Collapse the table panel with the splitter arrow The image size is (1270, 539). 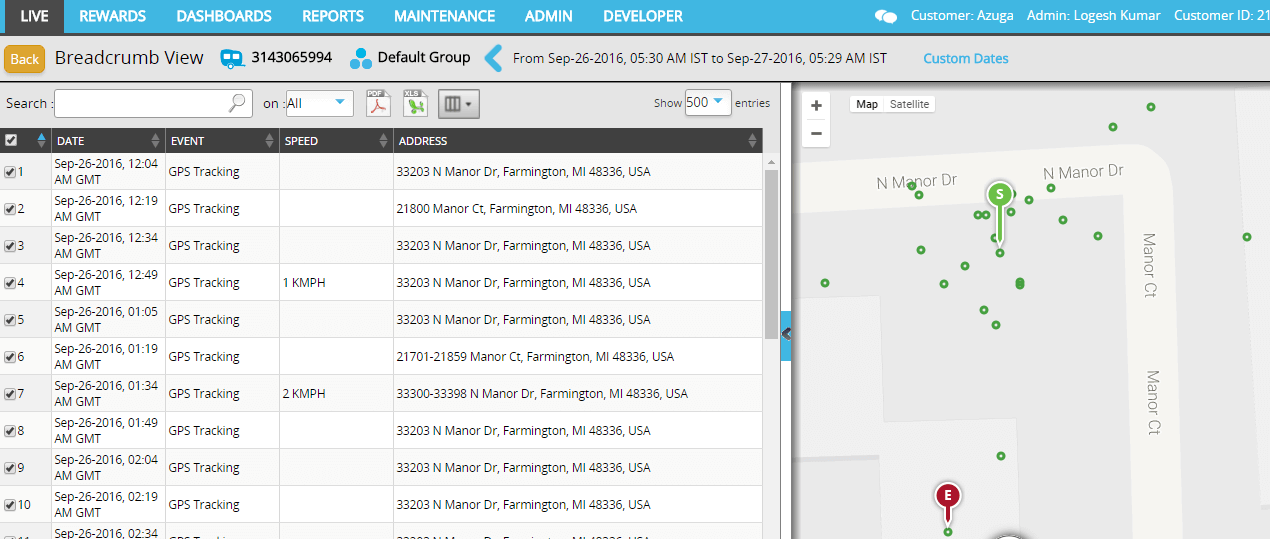786,334
